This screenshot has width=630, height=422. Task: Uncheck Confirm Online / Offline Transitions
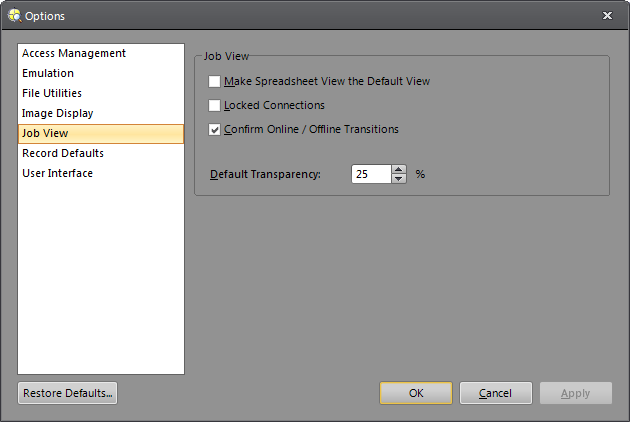tap(215, 129)
